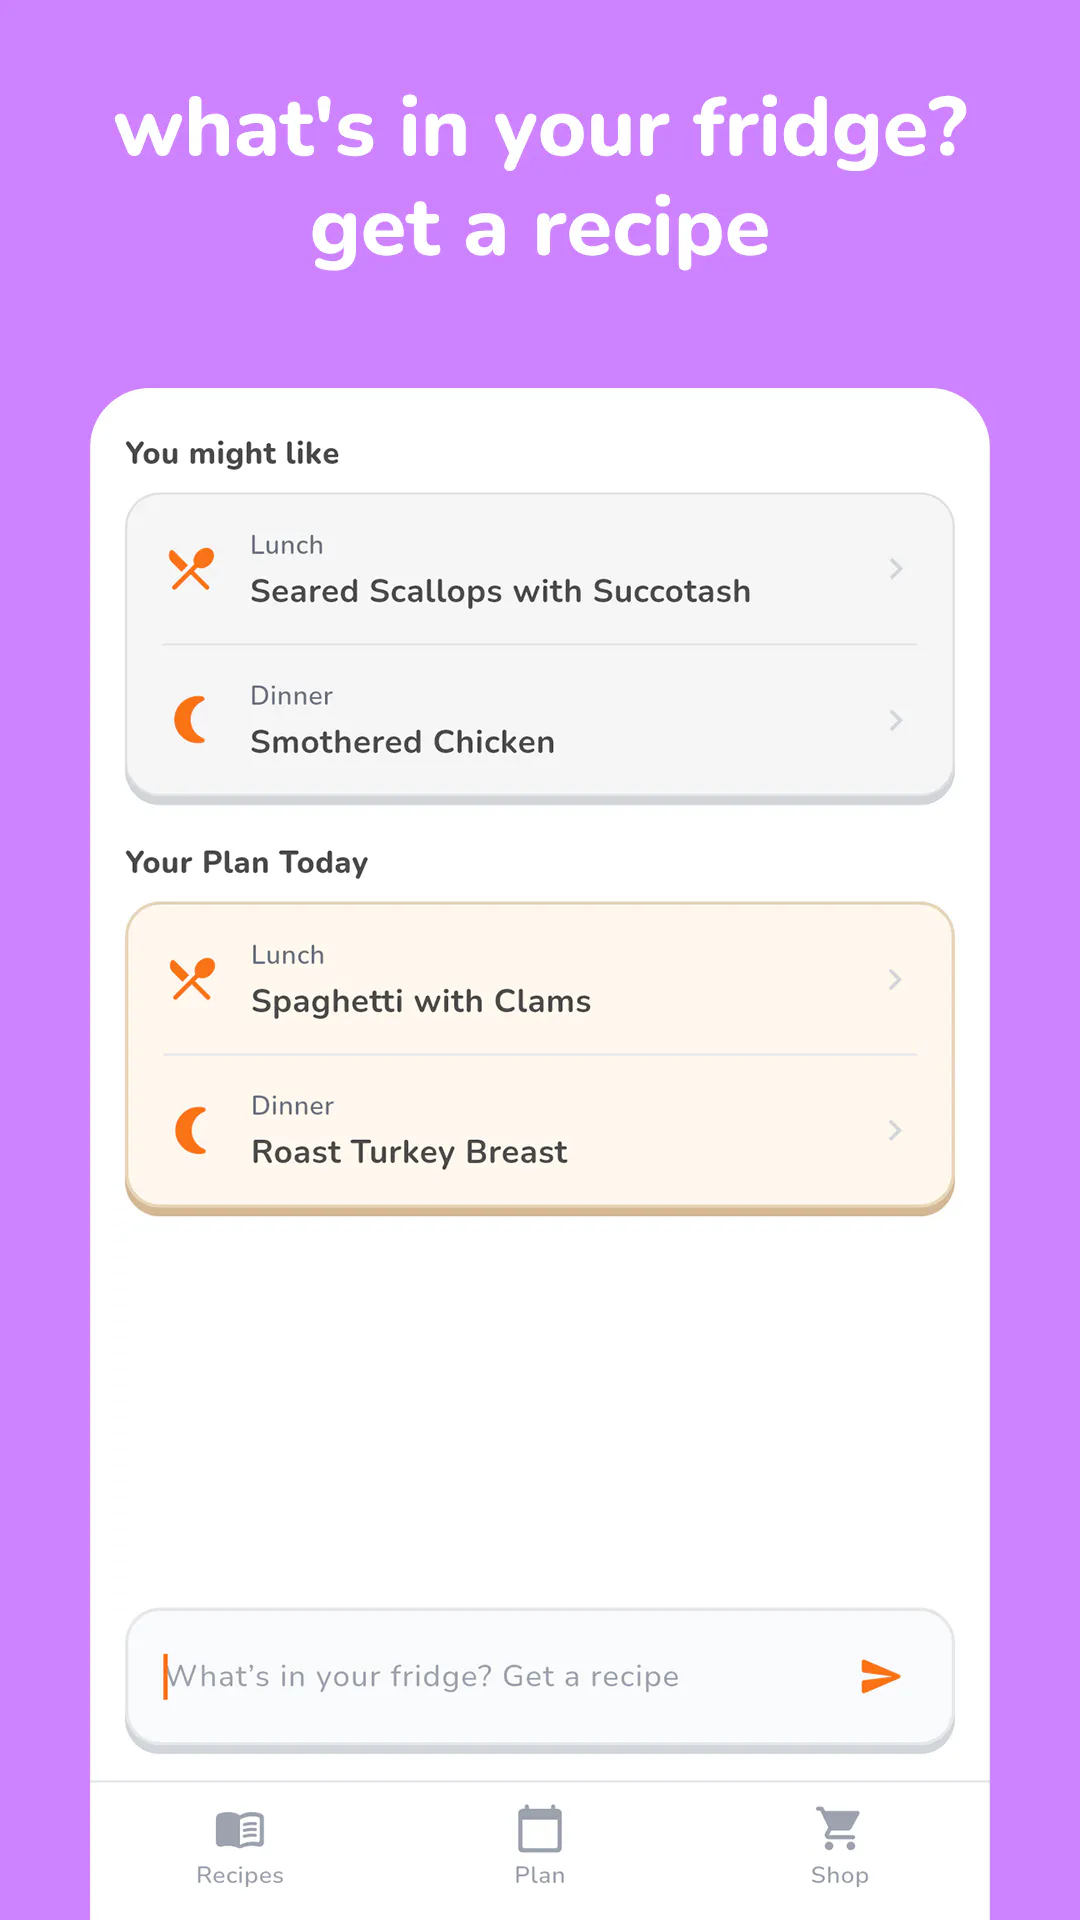Select the Smothered Chicken dinner suggestion
Image resolution: width=1080 pixels, height=1920 pixels.
pos(540,720)
